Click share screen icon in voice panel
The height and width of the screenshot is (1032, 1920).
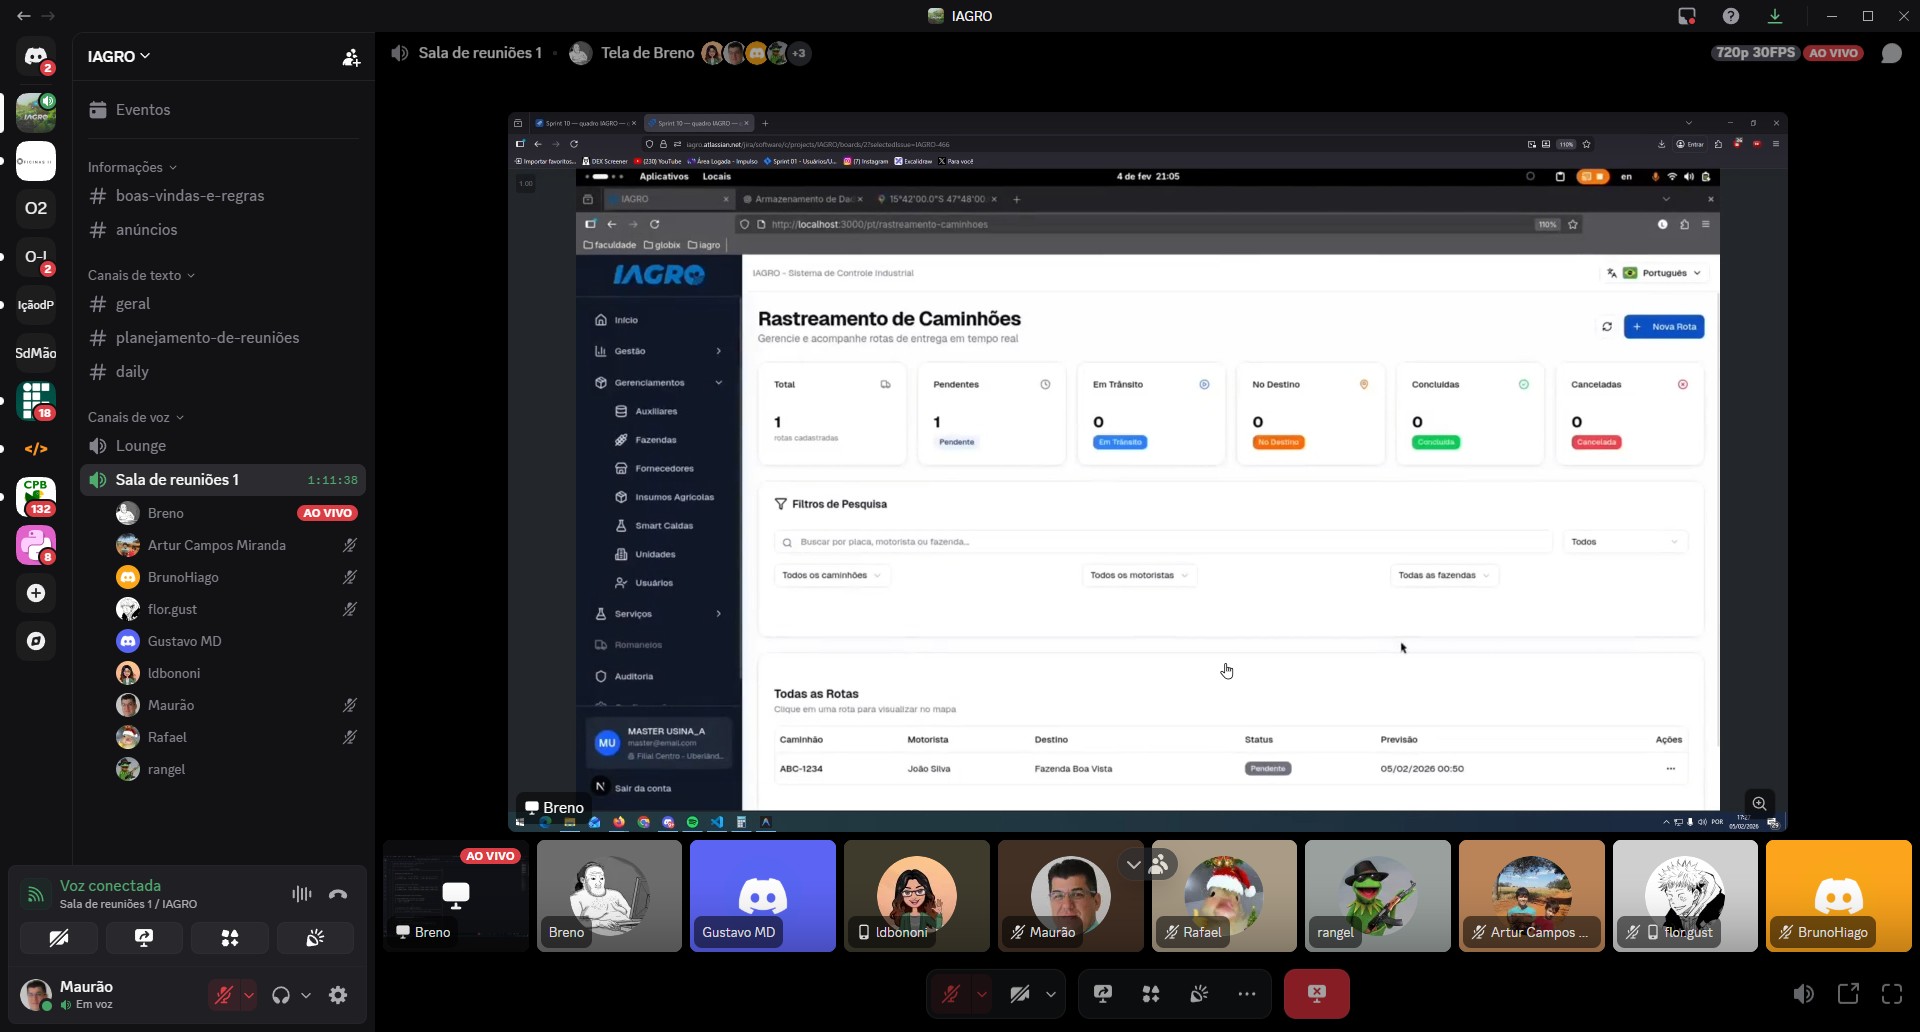coord(144,938)
